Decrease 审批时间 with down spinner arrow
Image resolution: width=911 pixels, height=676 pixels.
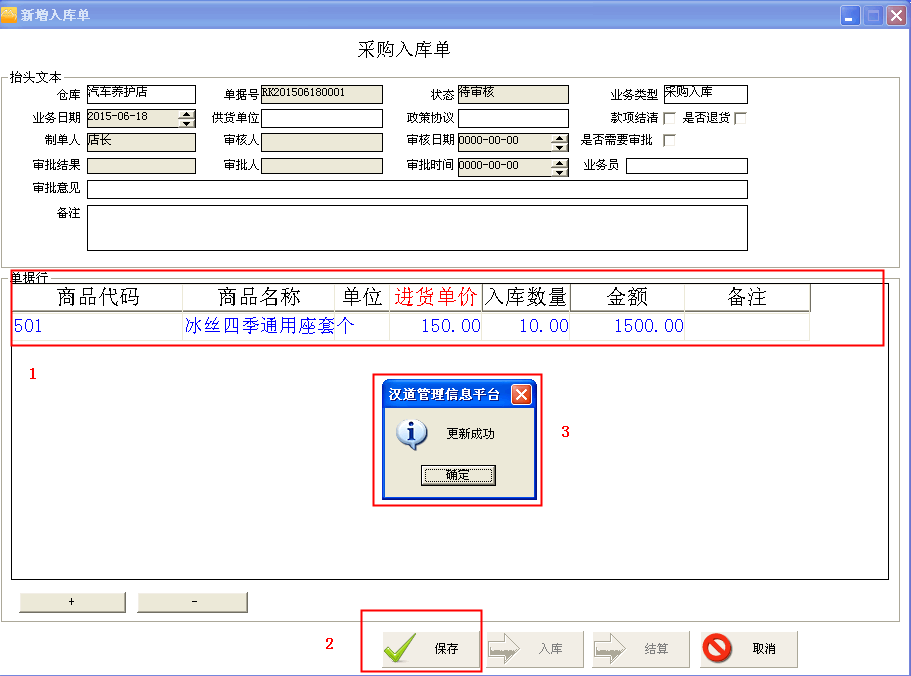tap(559, 172)
